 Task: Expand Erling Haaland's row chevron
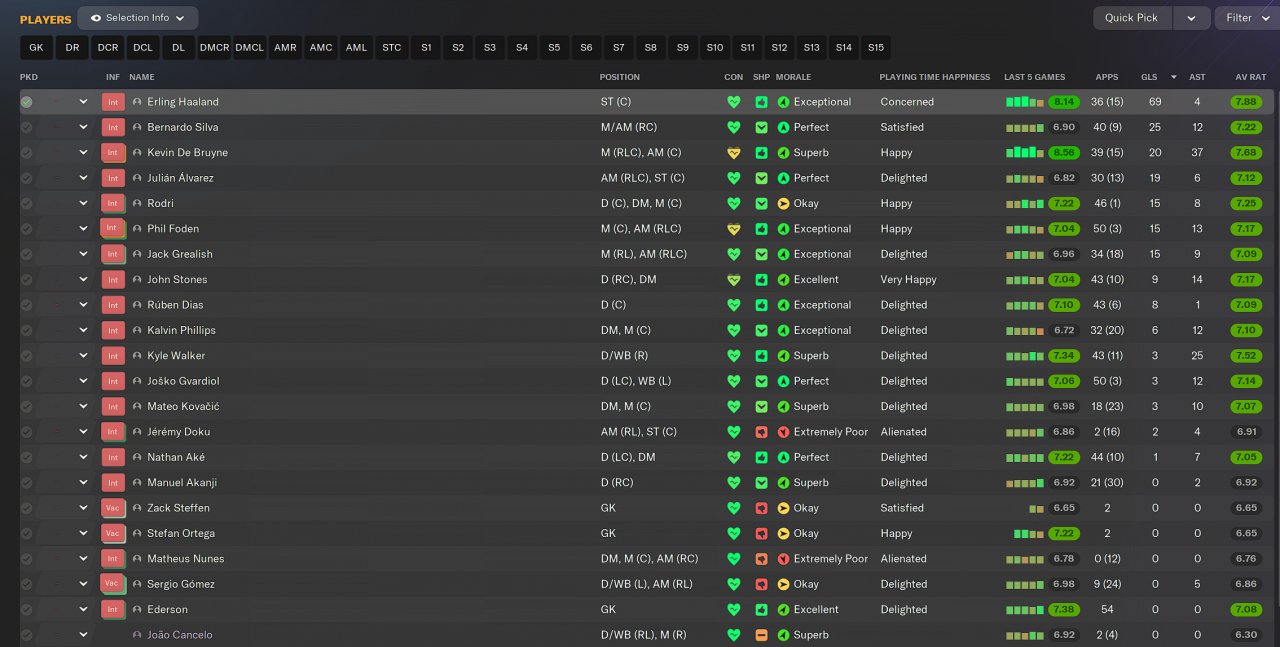click(x=84, y=102)
